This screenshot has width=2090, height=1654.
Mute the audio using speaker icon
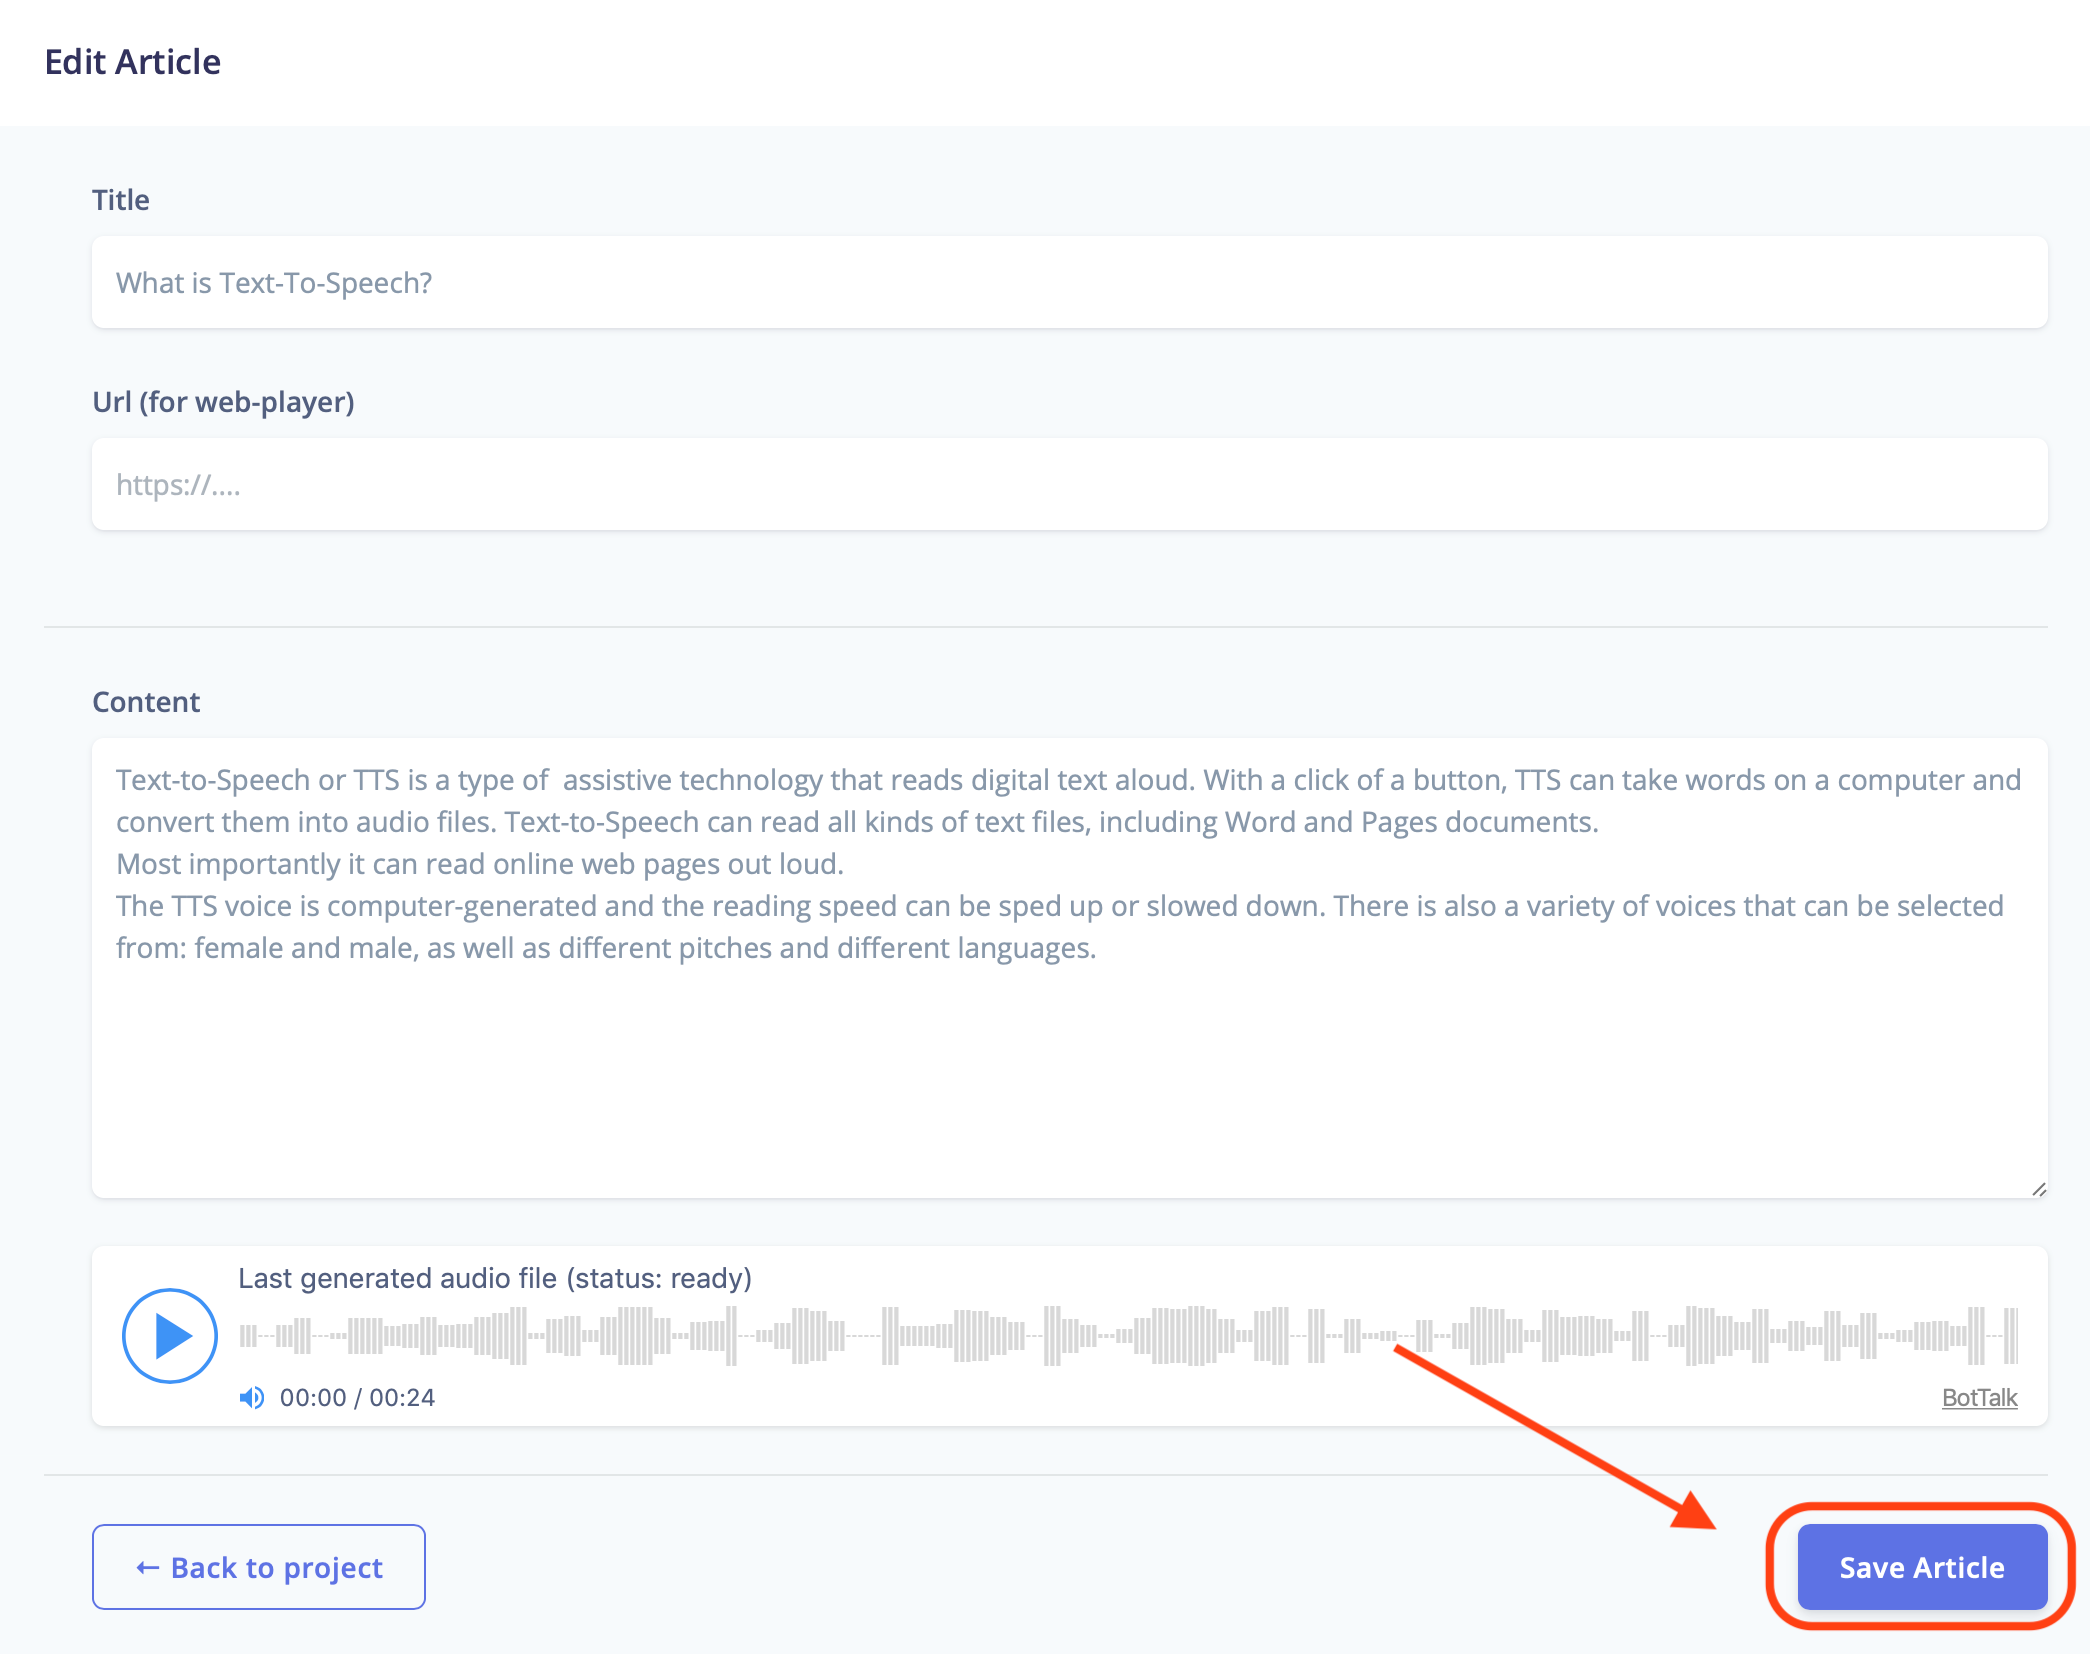click(x=252, y=1397)
